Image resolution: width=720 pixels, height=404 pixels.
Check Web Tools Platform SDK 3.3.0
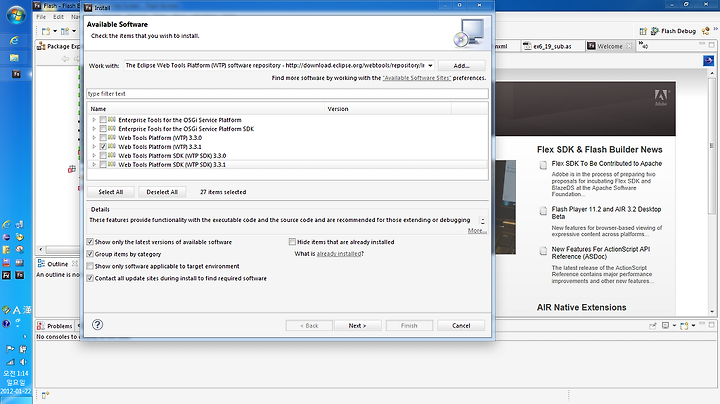pyautogui.click(x=103, y=156)
